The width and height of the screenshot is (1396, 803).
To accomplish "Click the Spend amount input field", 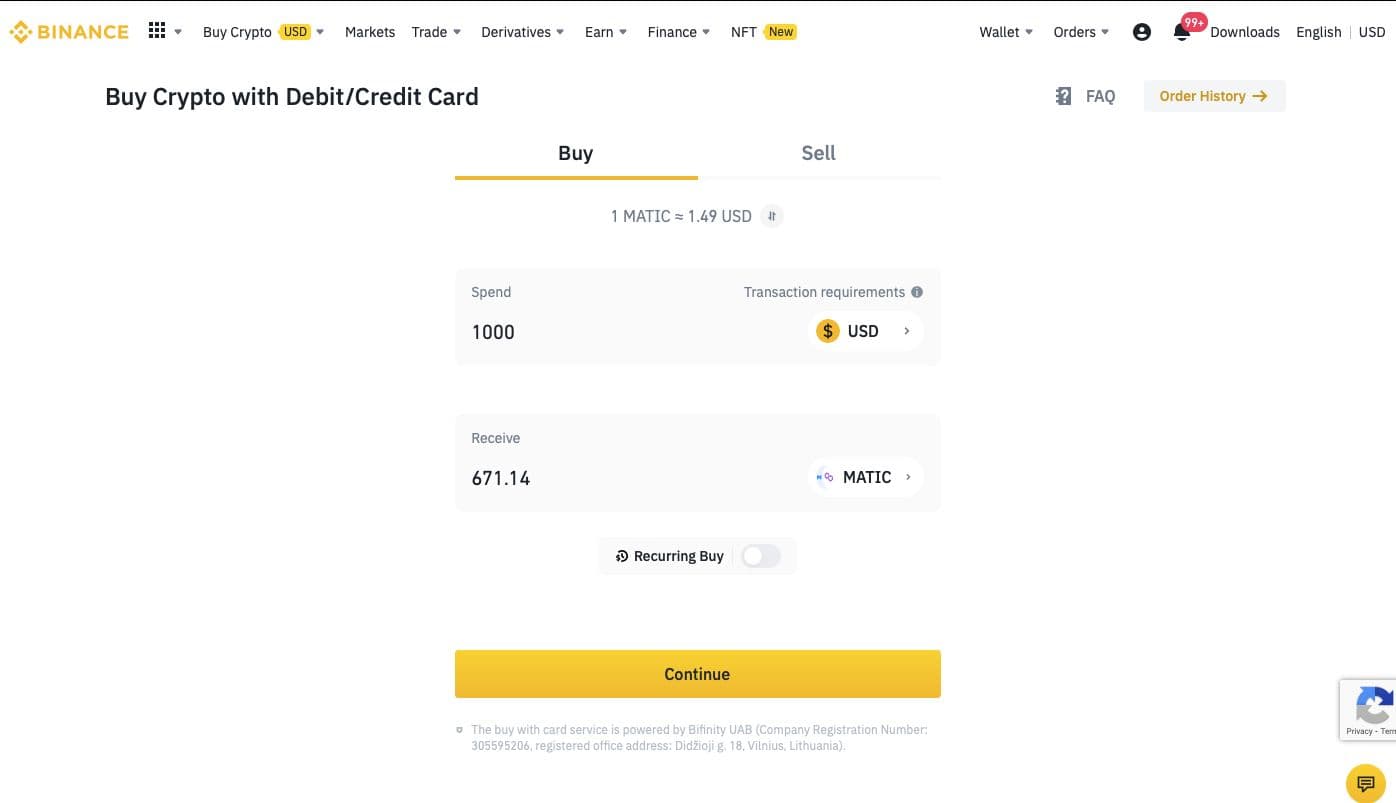I will click(630, 332).
